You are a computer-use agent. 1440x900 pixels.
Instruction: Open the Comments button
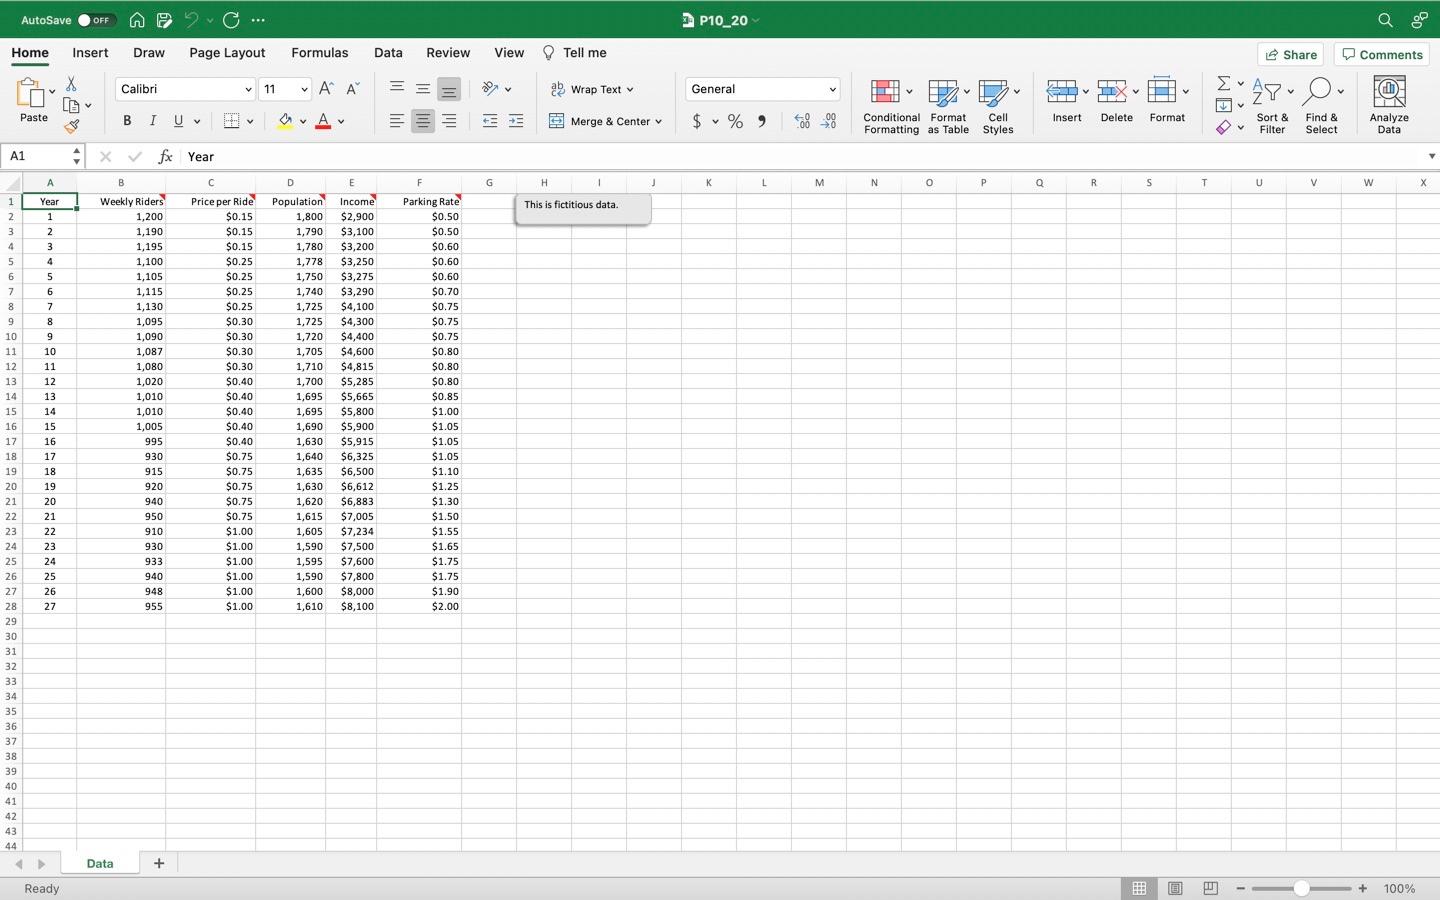coord(1383,55)
